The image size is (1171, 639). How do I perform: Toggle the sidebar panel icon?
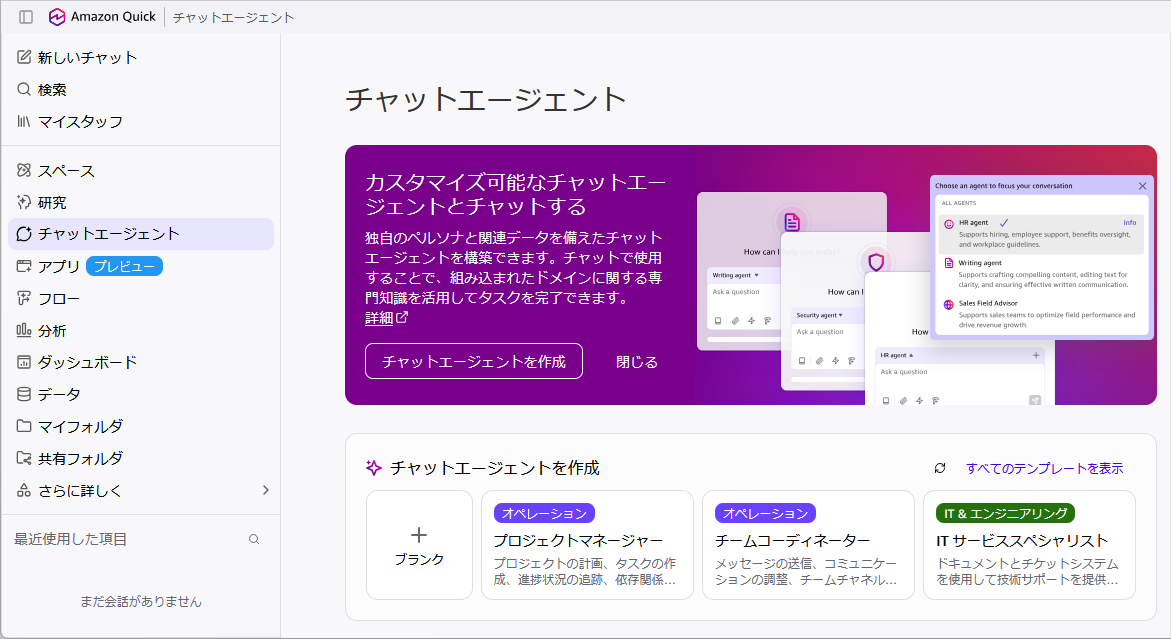click(26, 16)
